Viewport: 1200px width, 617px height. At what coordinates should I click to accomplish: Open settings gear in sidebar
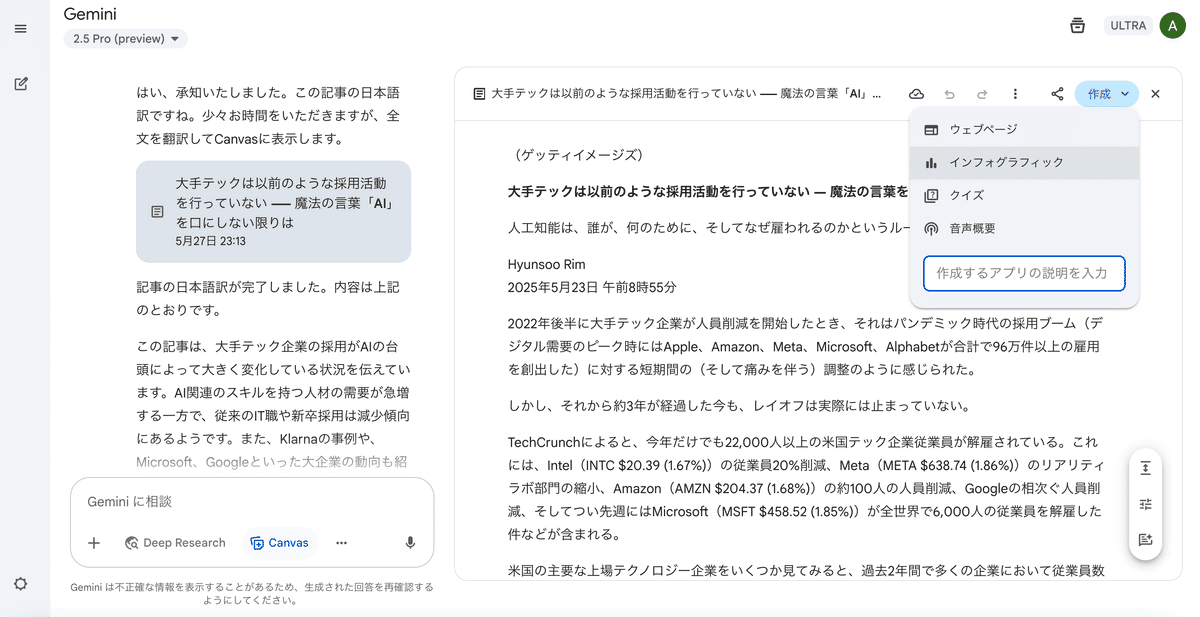20,584
